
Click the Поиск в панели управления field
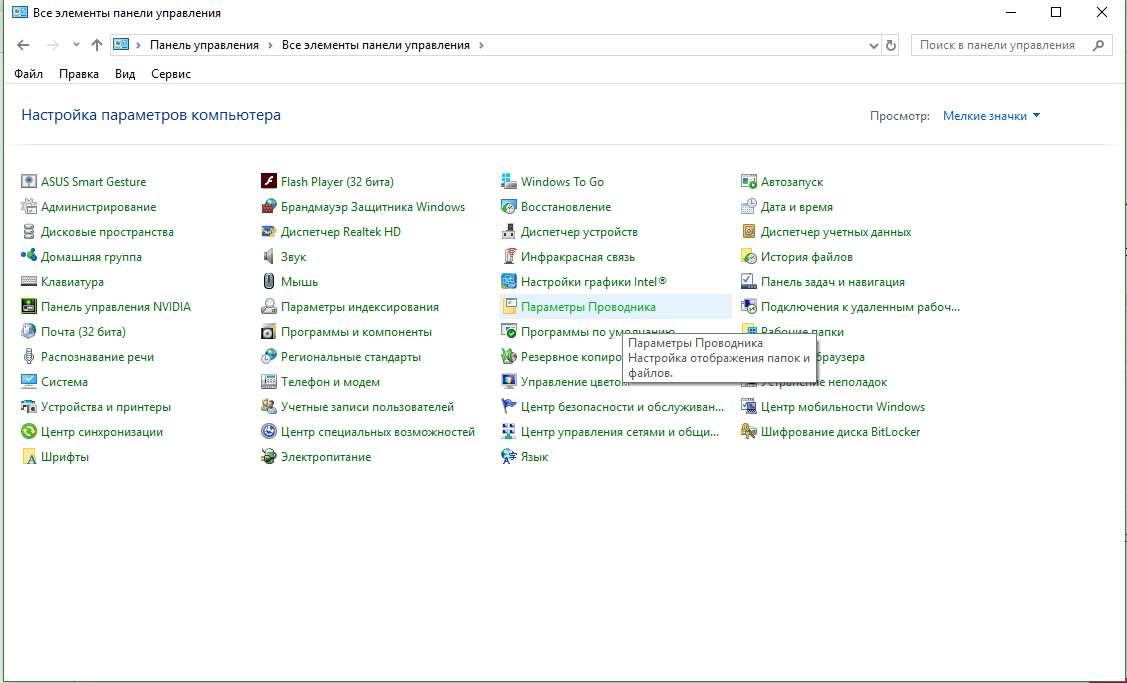point(1011,45)
